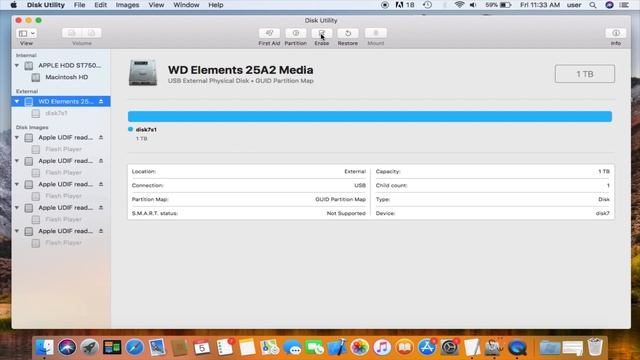
Task: Open the Help menu
Action: coord(216,5)
